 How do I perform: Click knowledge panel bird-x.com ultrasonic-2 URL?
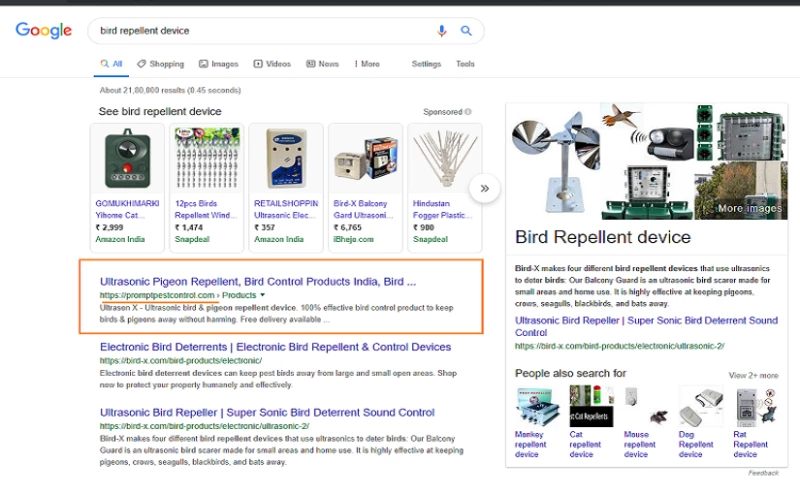(x=619, y=346)
